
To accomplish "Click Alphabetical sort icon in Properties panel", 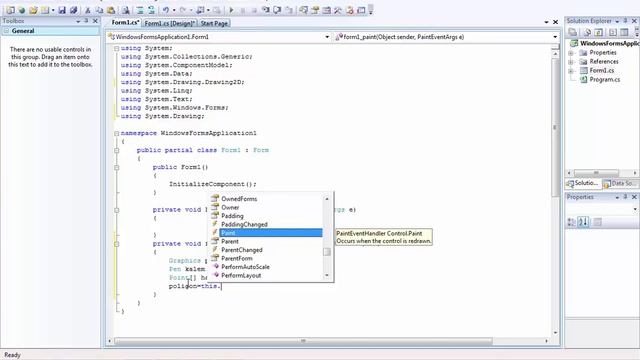I will [583, 222].
